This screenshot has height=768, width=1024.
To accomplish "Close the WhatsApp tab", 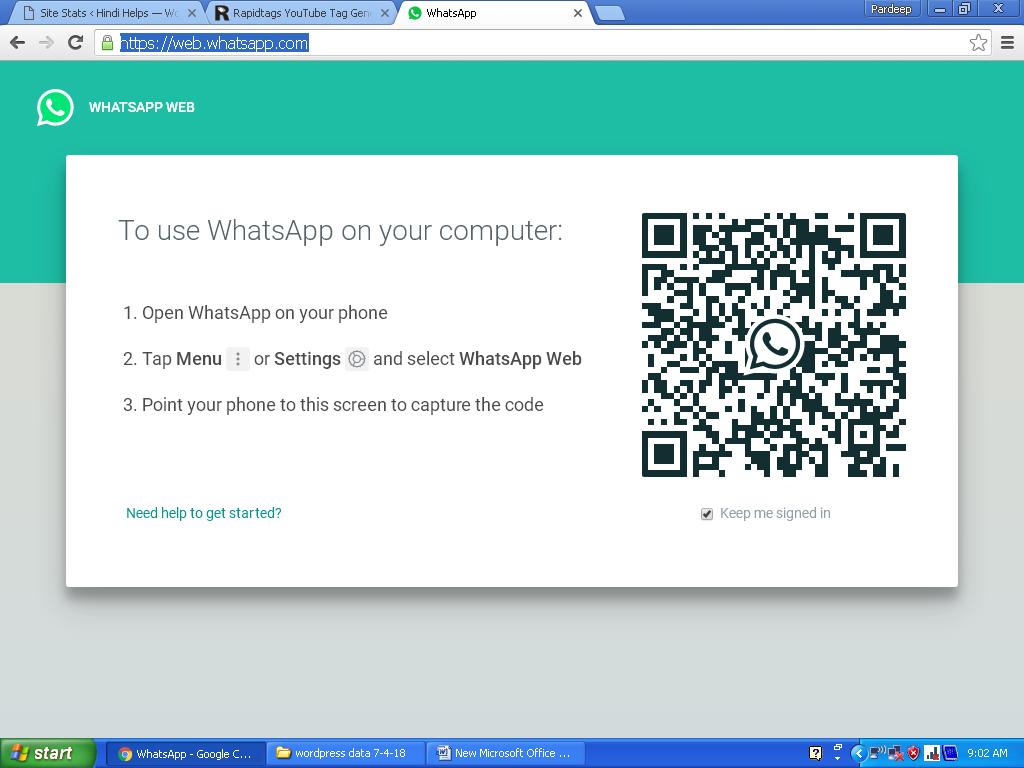I will [x=578, y=13].
